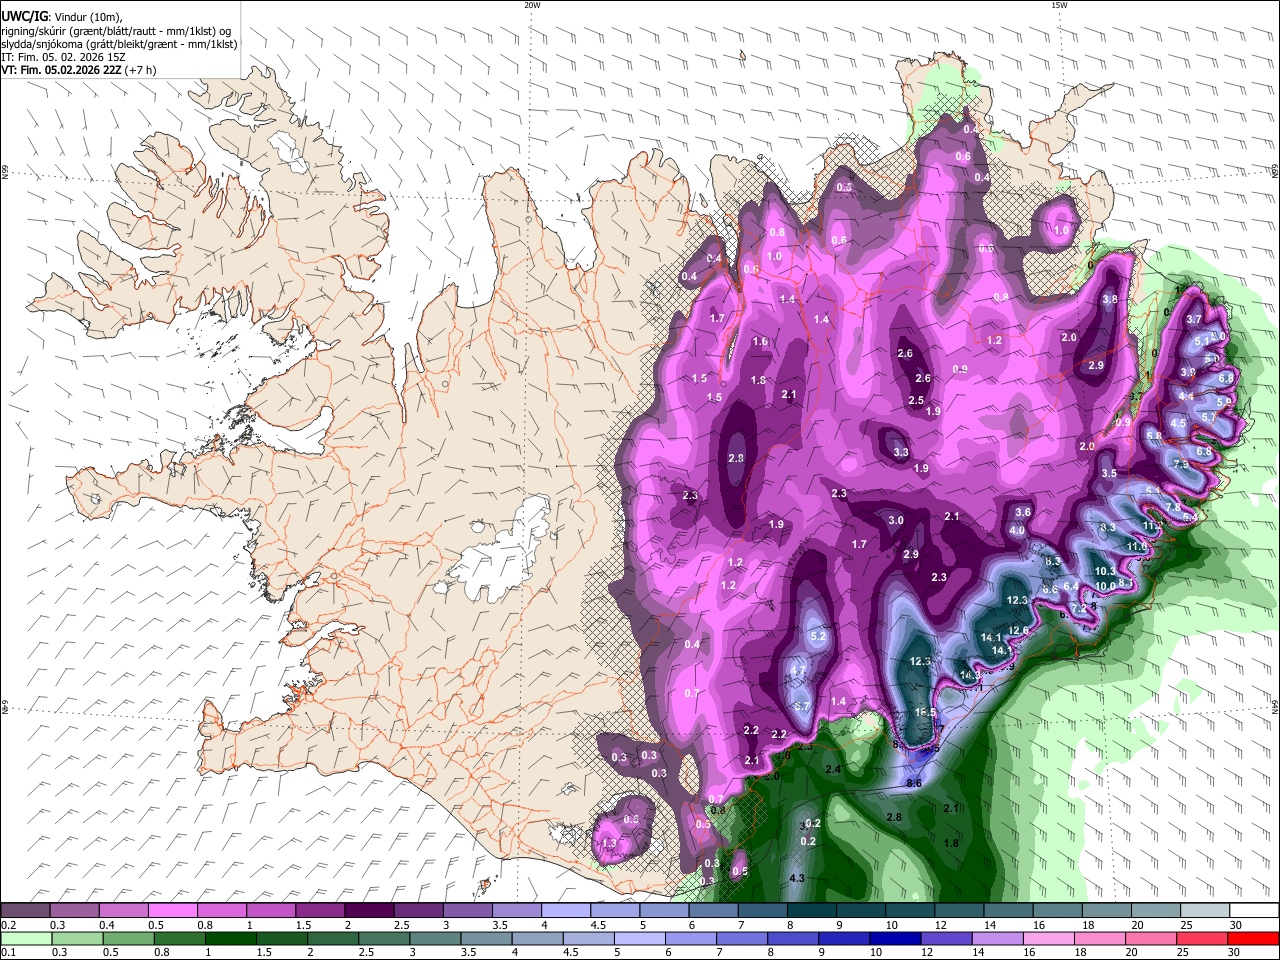Click the rain swatch between 25 and 30
The height and width of the screenshot is (960, 1280).
[1202, 939]
